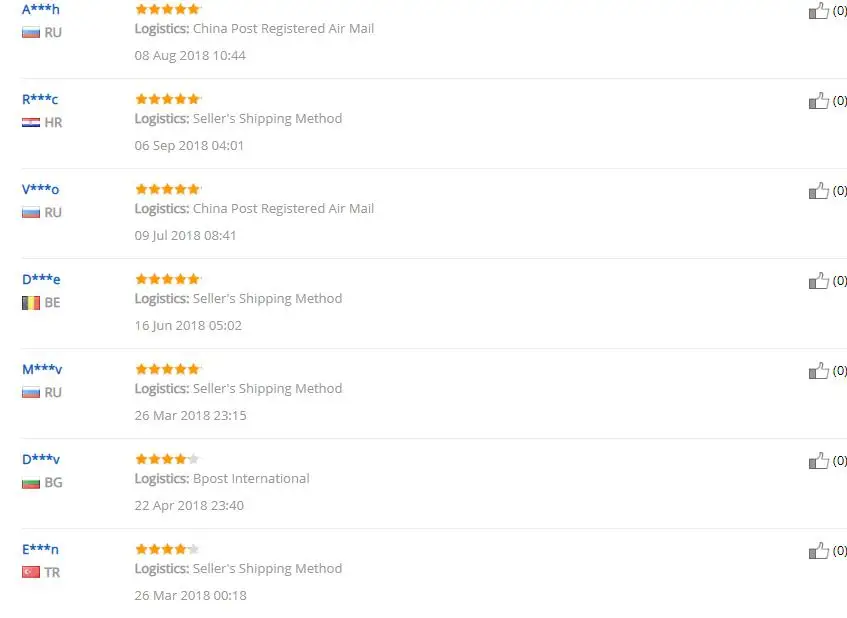The height and width of the screenshot is (618, 847).
Task: Click username D***e
Action: click(41, 279)
